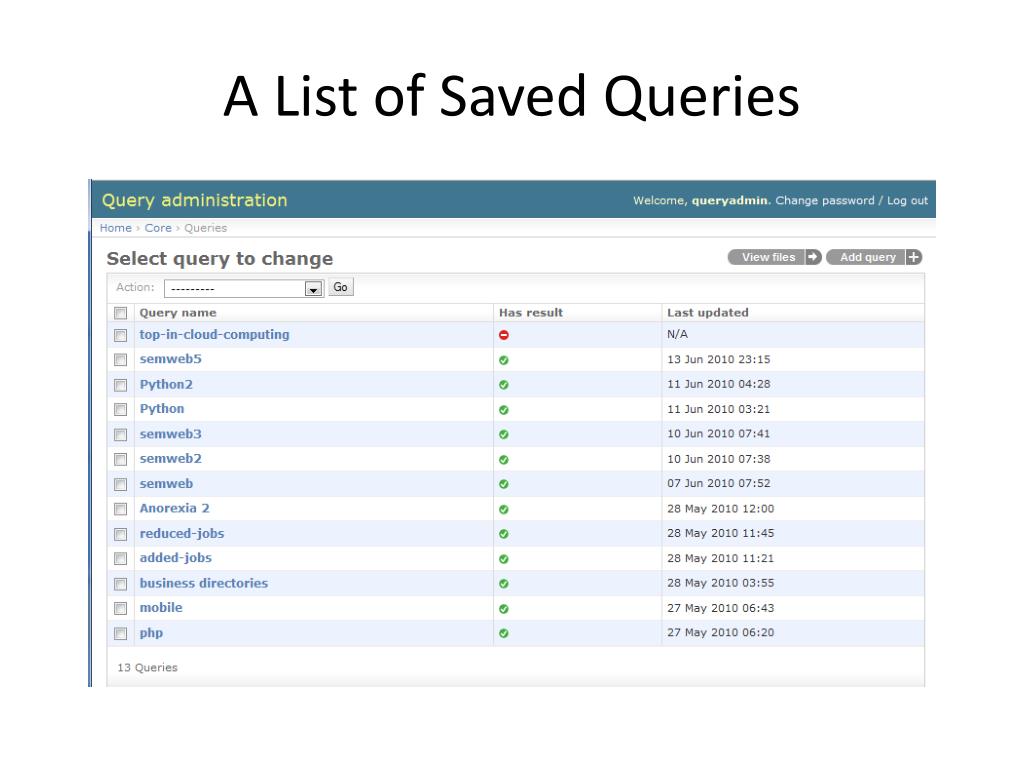Open the semweb2 query

click(170, 459)
